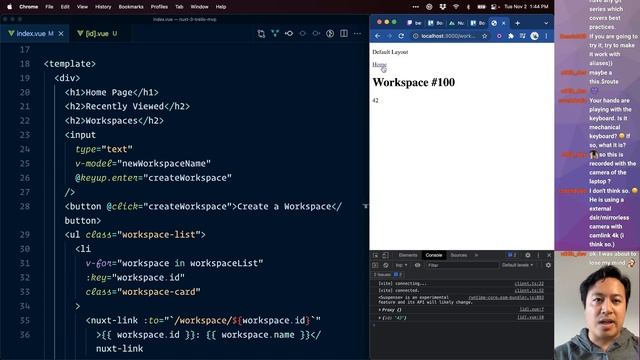Bookmark the page with star icon
The width and height of the screenshot is (640, 360).
(484, 36)
